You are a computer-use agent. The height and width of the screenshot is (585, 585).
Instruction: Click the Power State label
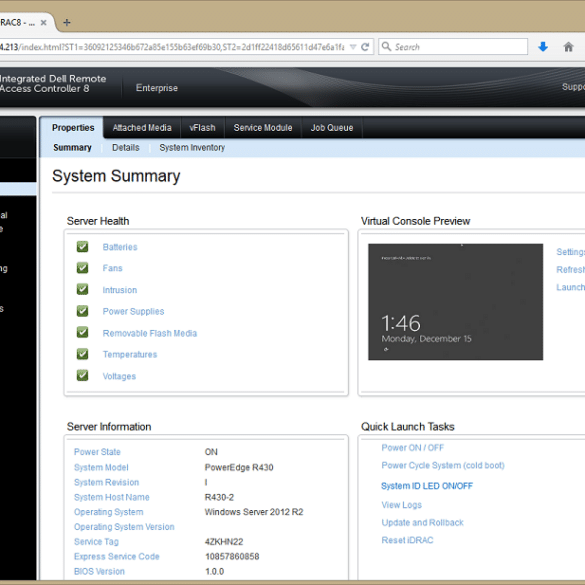[x=97, y=452]
